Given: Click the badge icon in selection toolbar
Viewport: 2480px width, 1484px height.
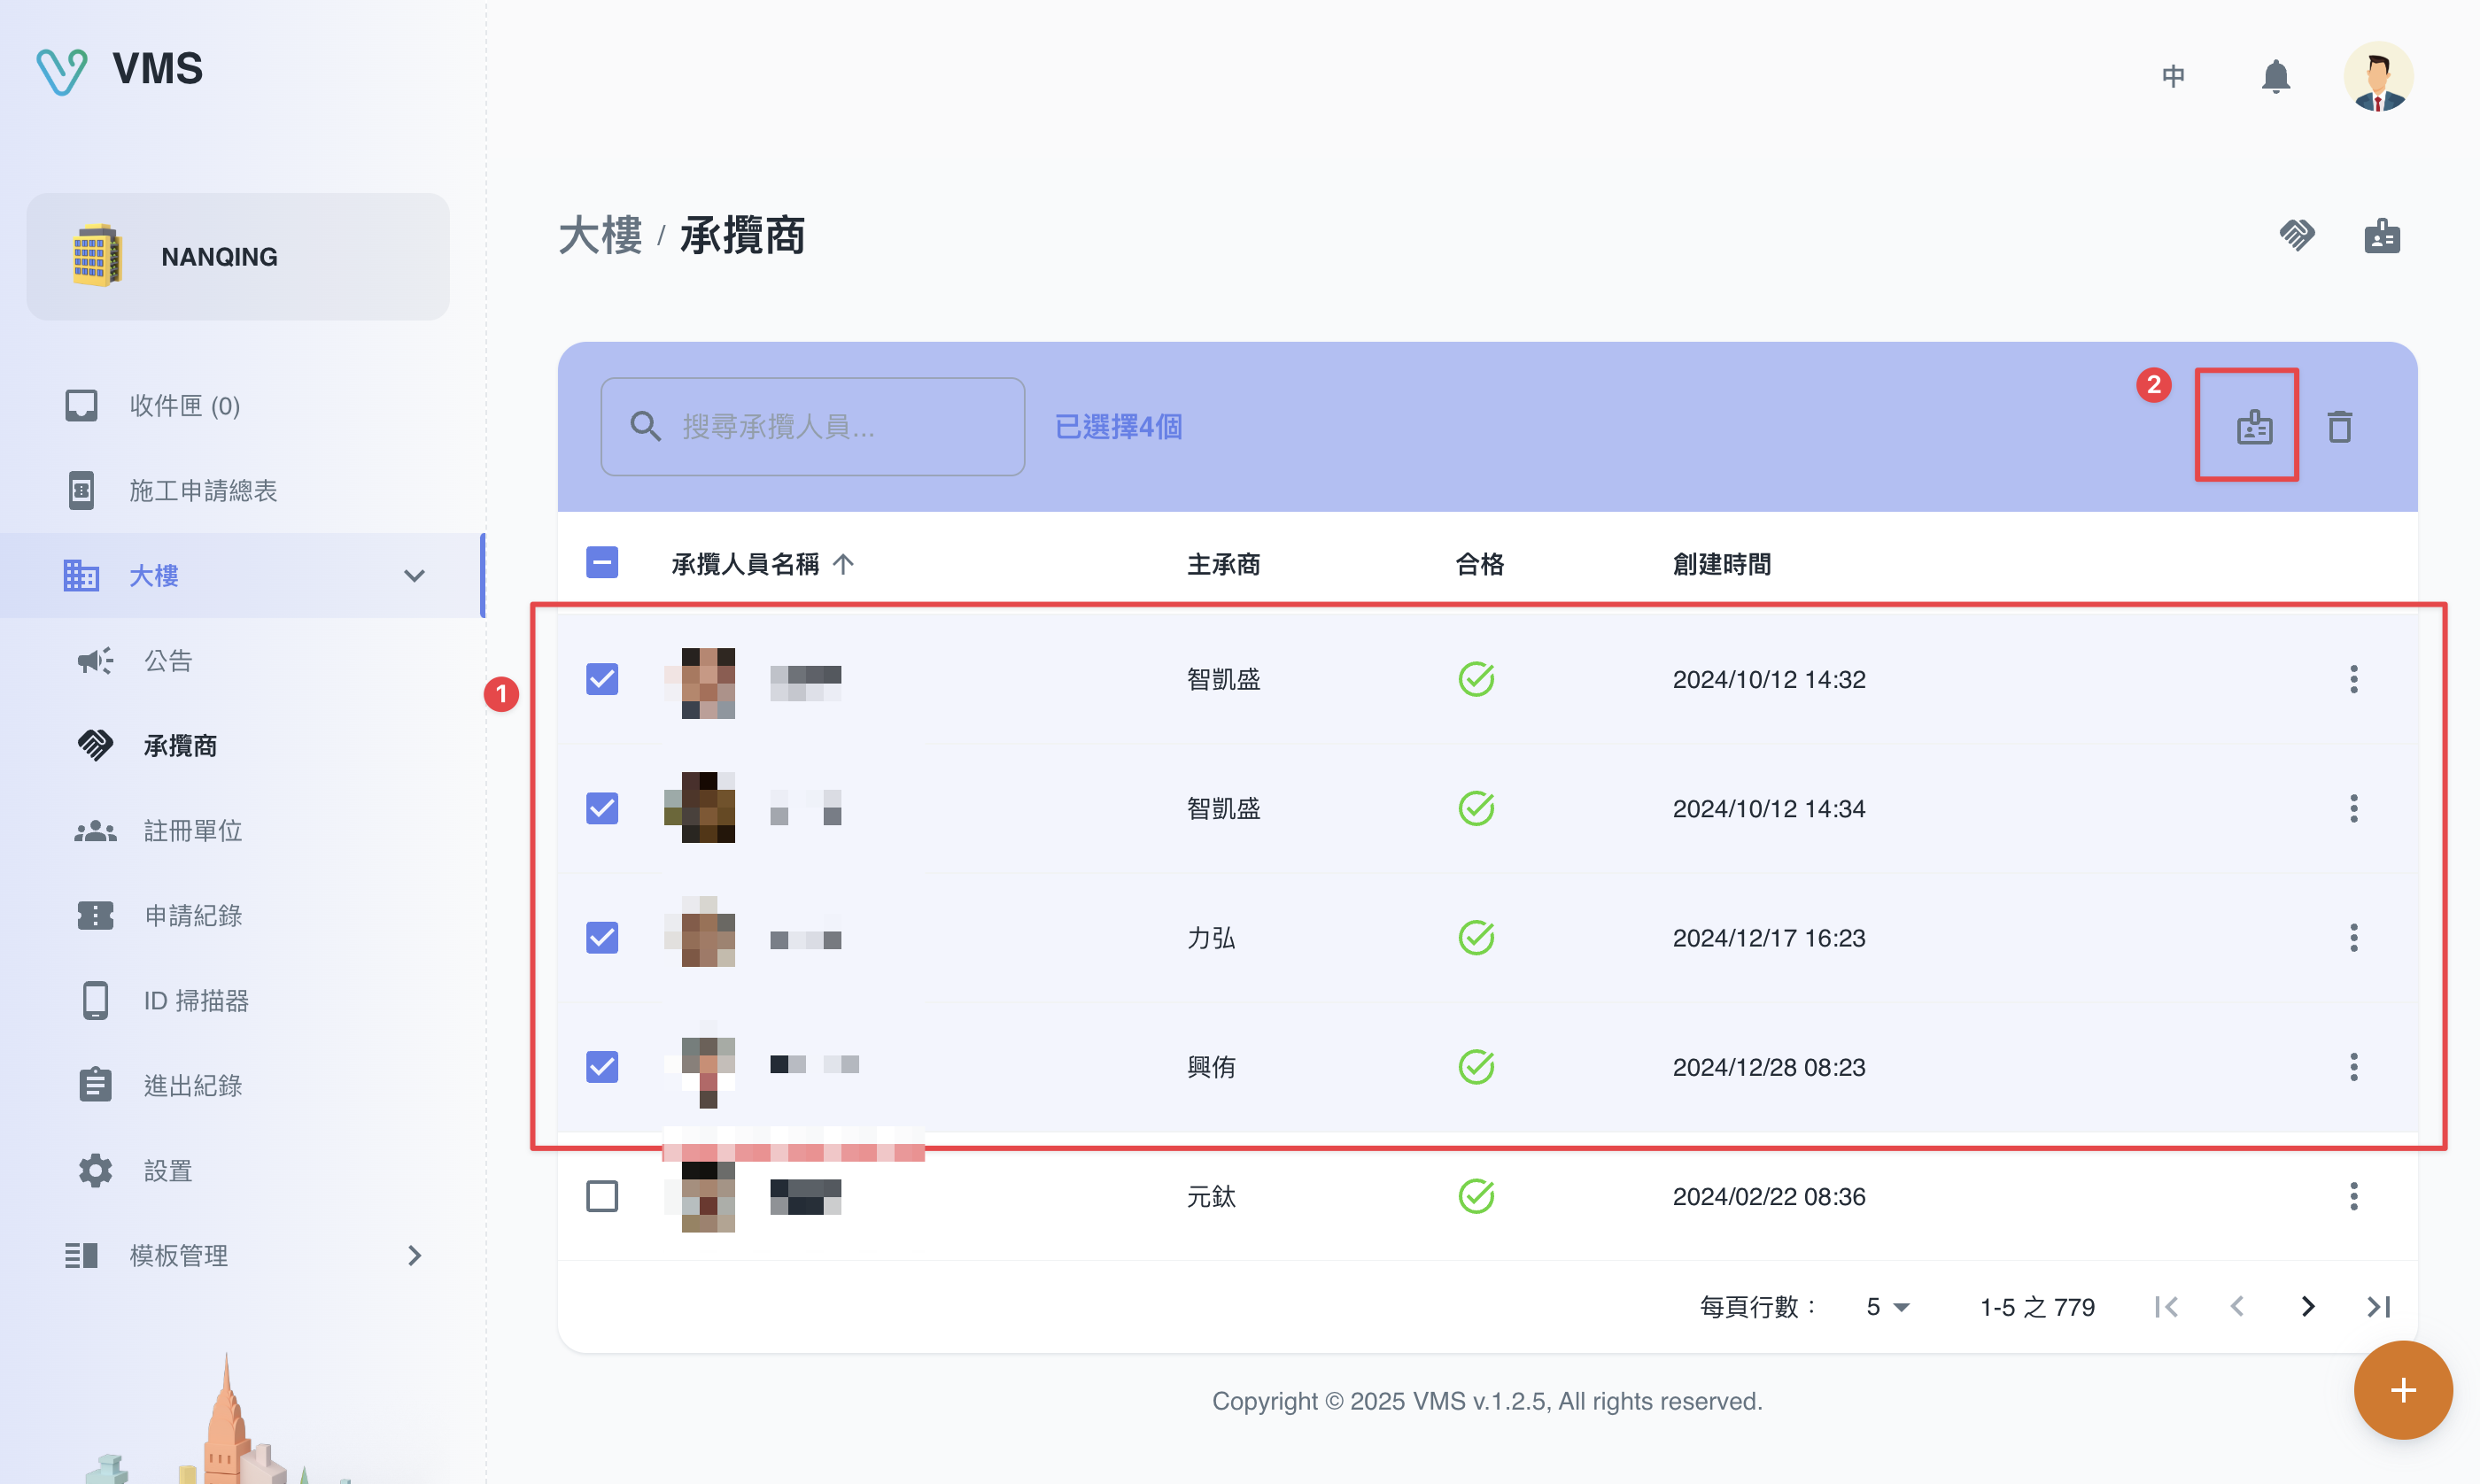Looking at the screenshot, I should (x=2254, y=427).
